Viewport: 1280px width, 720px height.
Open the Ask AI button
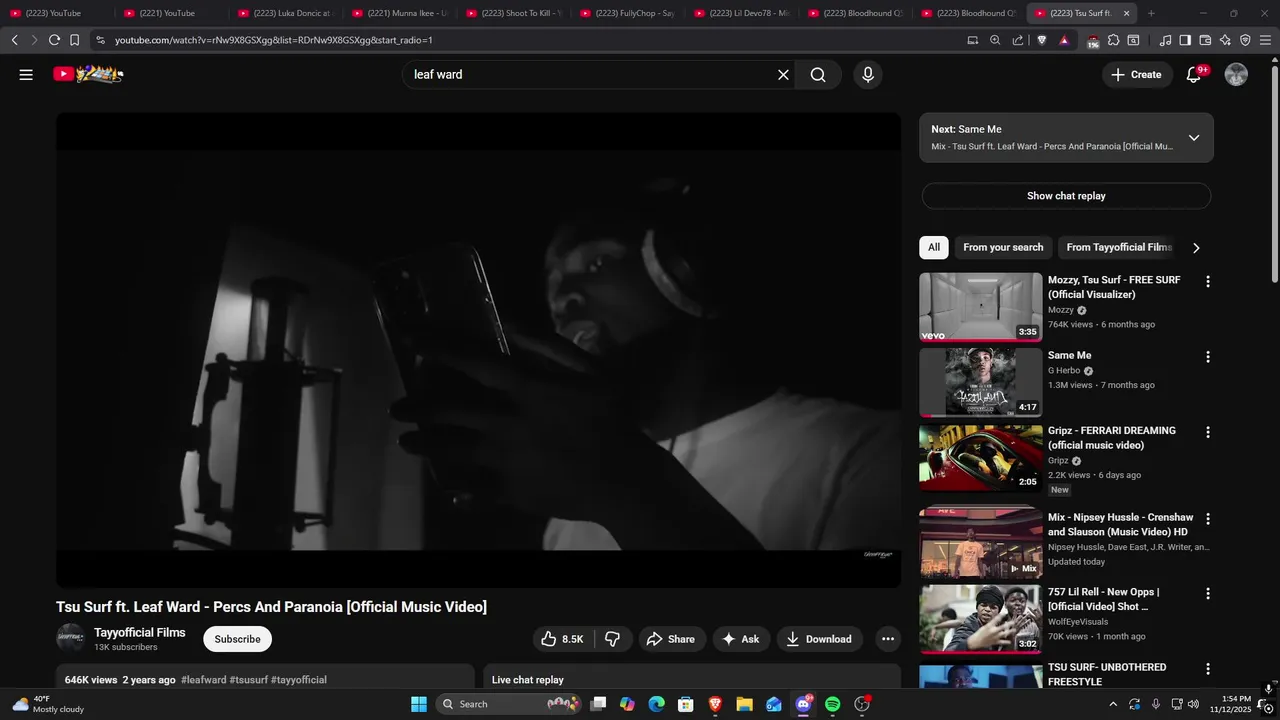coord(741,639)
